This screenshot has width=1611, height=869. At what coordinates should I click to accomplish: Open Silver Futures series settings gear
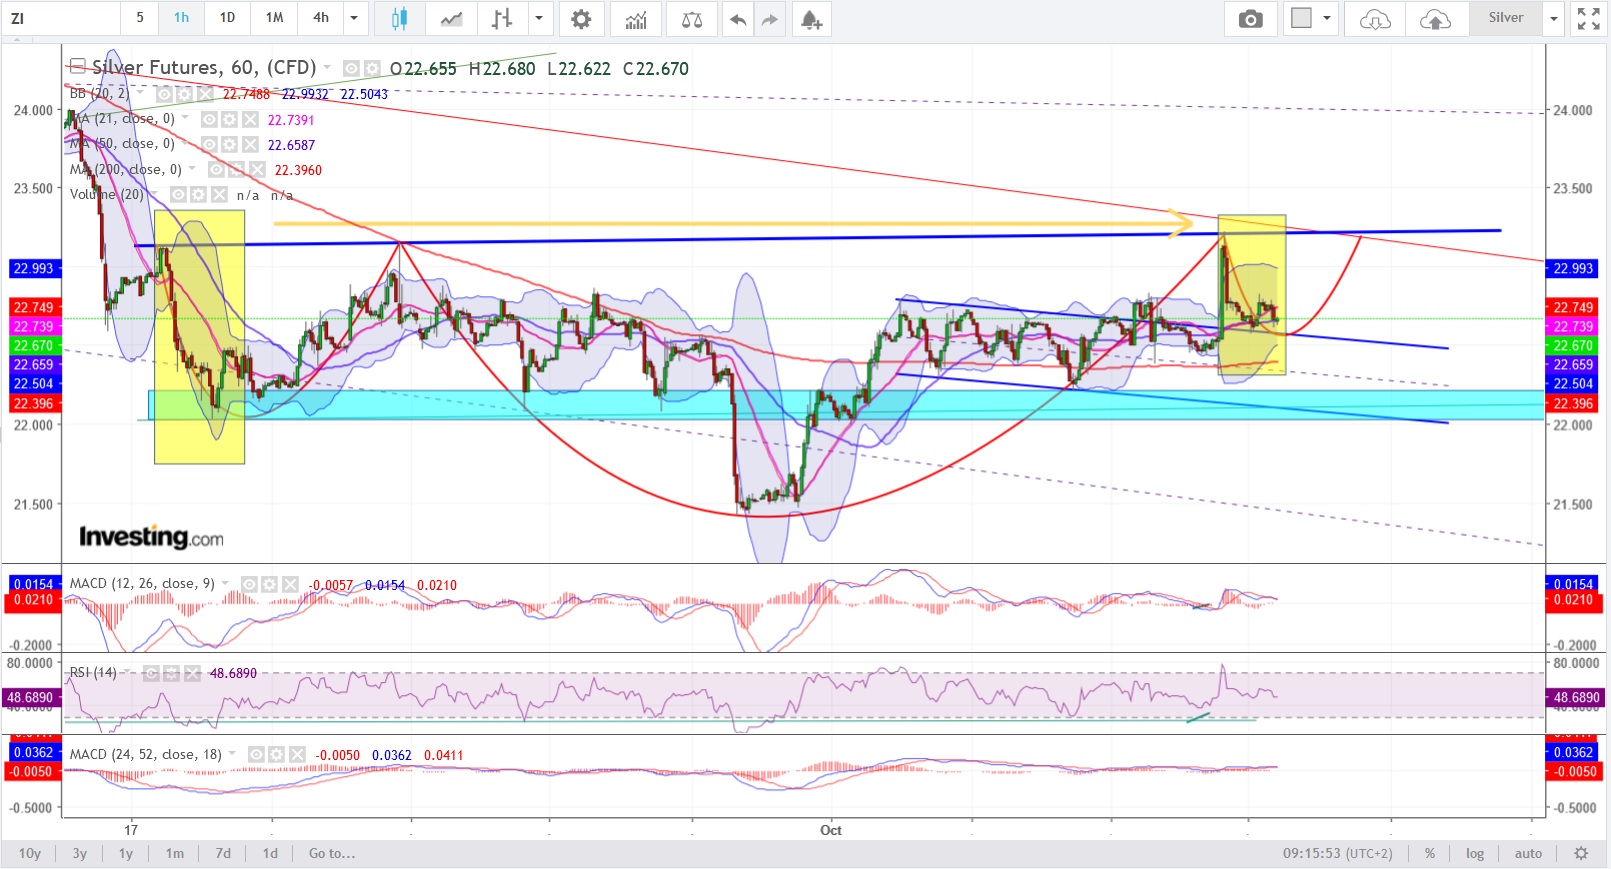[x=372, y=68]
